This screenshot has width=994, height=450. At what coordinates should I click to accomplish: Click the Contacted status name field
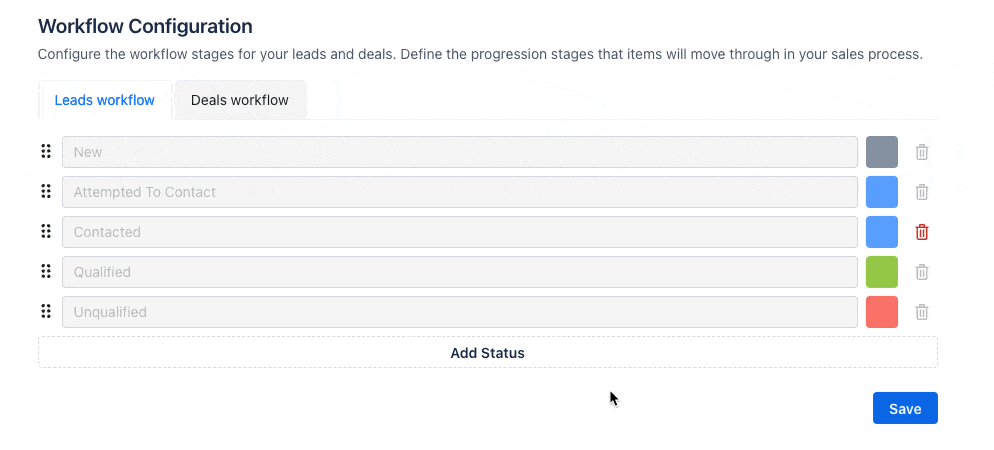460,232
